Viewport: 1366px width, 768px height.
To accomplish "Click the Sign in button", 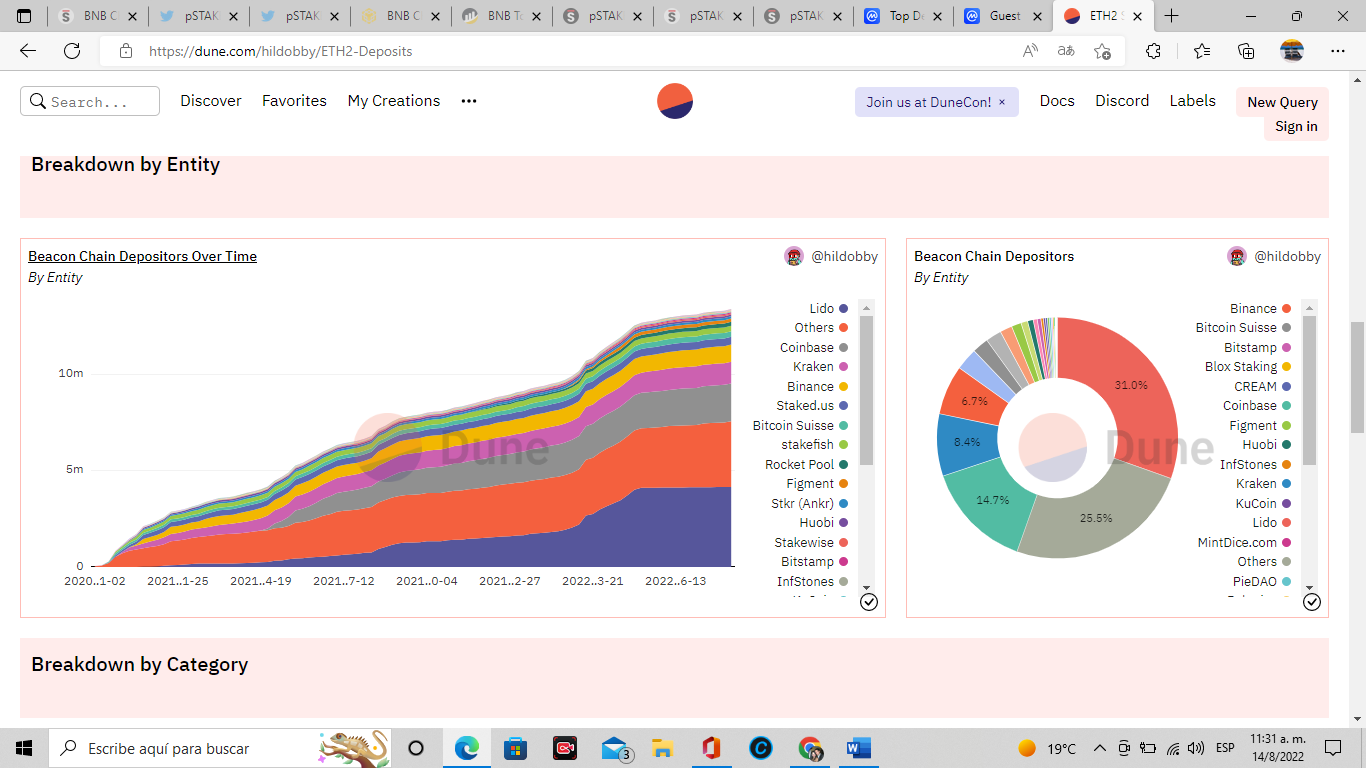I will click(1296, 127).
